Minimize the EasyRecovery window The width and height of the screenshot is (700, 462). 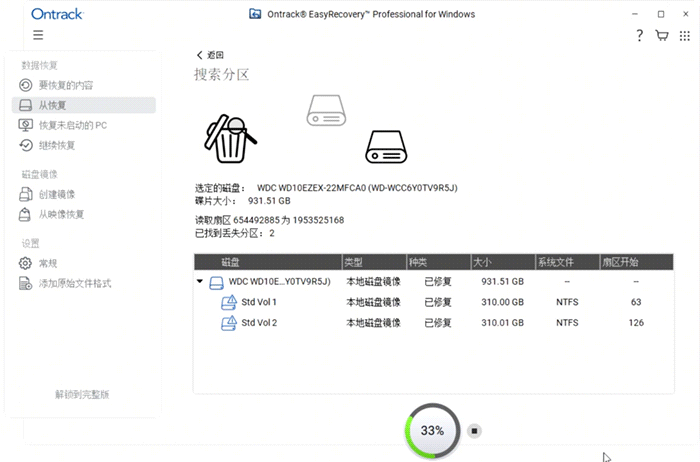634,14
